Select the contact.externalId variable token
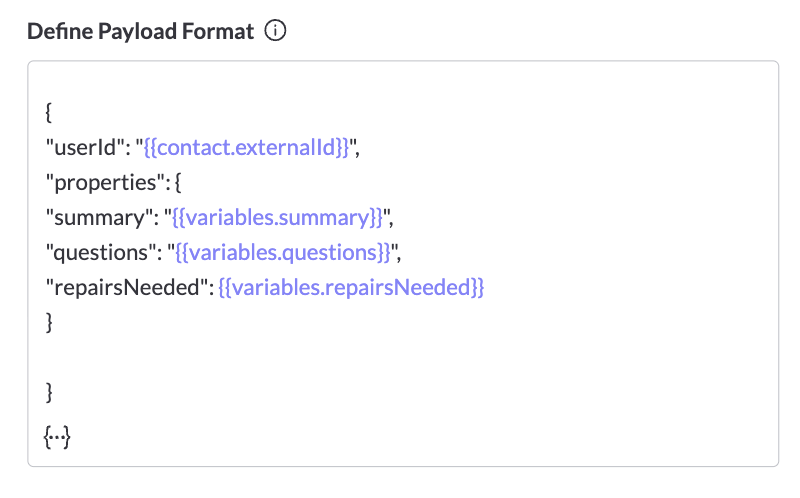The width and height of the screenshot is (800, 498). point(246,147)
